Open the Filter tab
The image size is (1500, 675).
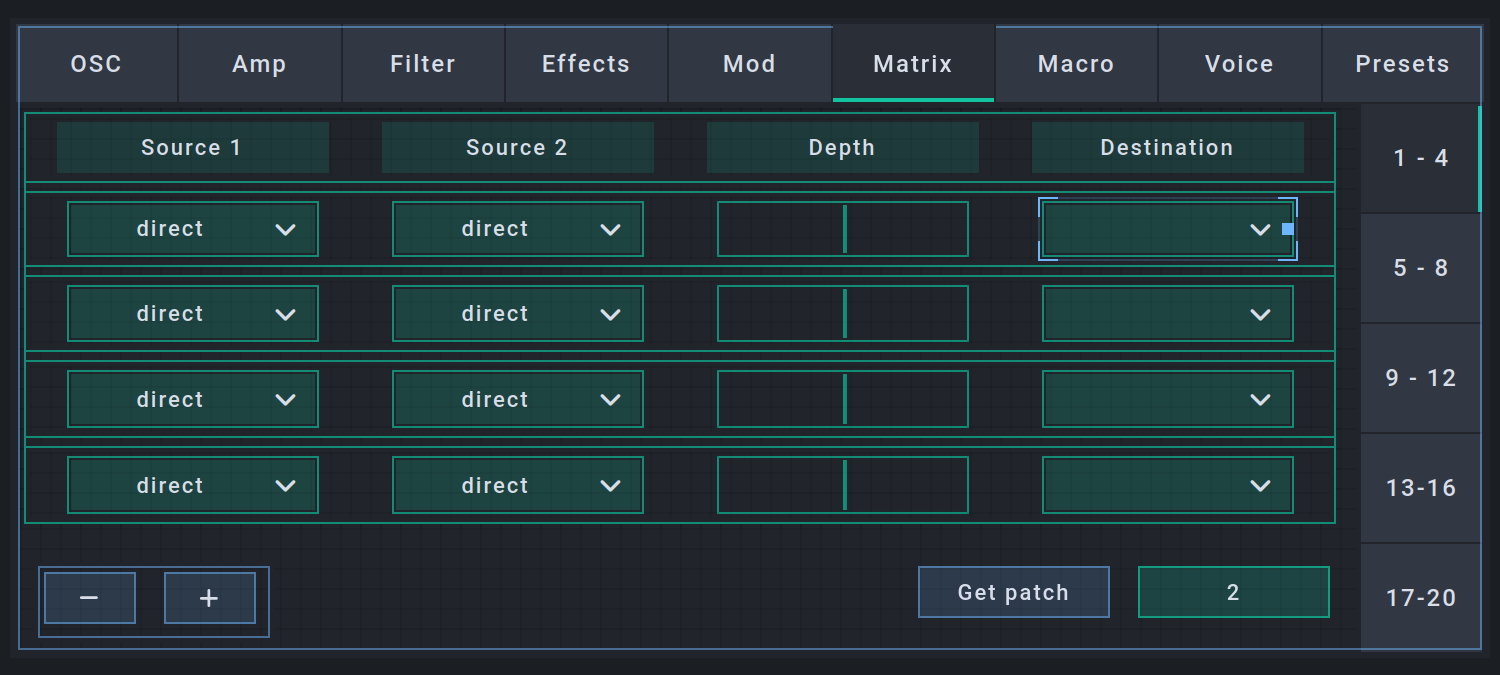(423, 64)
